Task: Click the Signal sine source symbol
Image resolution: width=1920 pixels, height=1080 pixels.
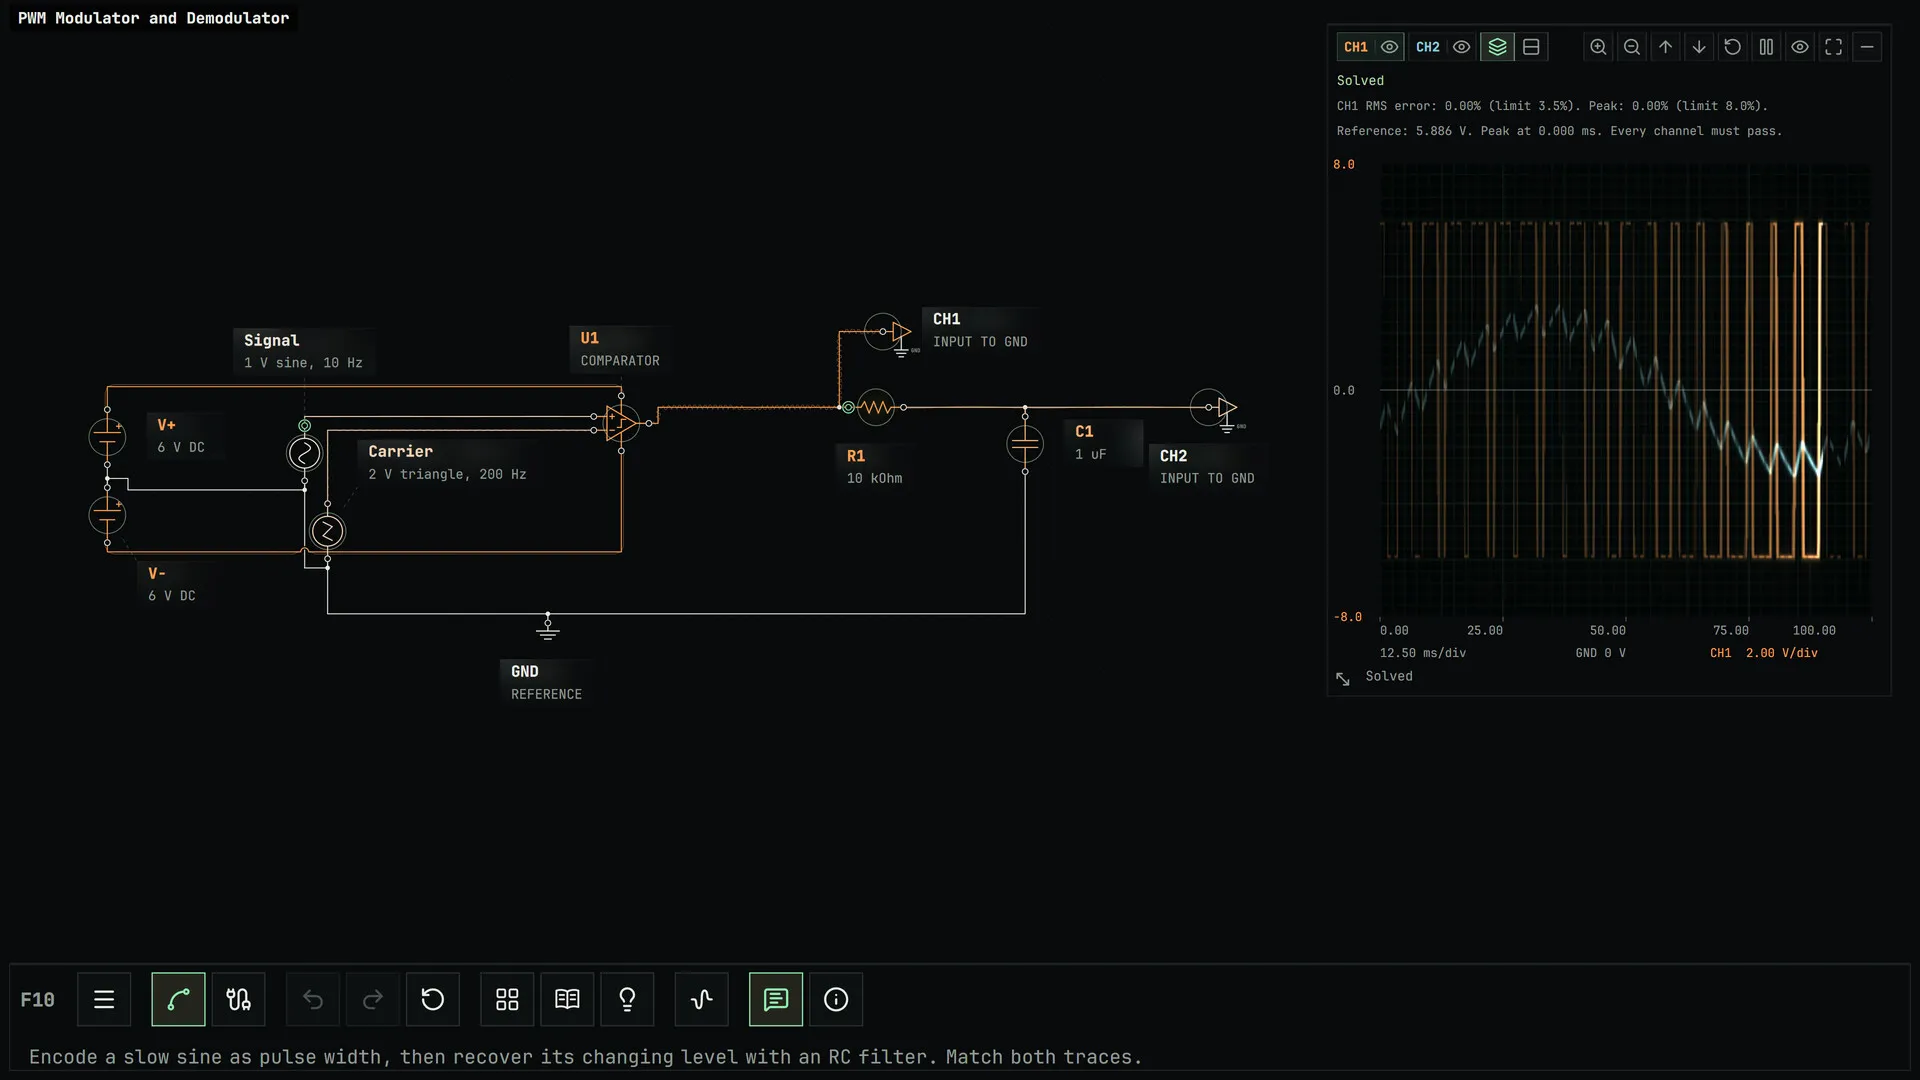Action: coord(305,453)
